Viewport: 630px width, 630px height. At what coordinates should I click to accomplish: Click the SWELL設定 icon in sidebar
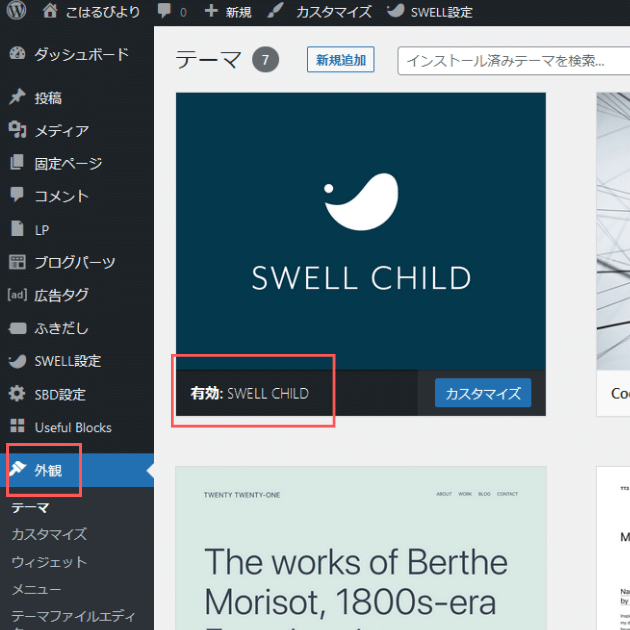pyautogui.click(x=17, y=361)
